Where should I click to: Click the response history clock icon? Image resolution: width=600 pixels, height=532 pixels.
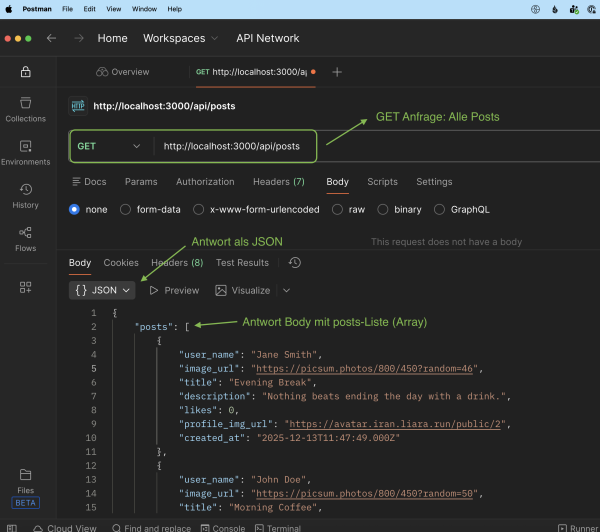(x=294, y=263)
